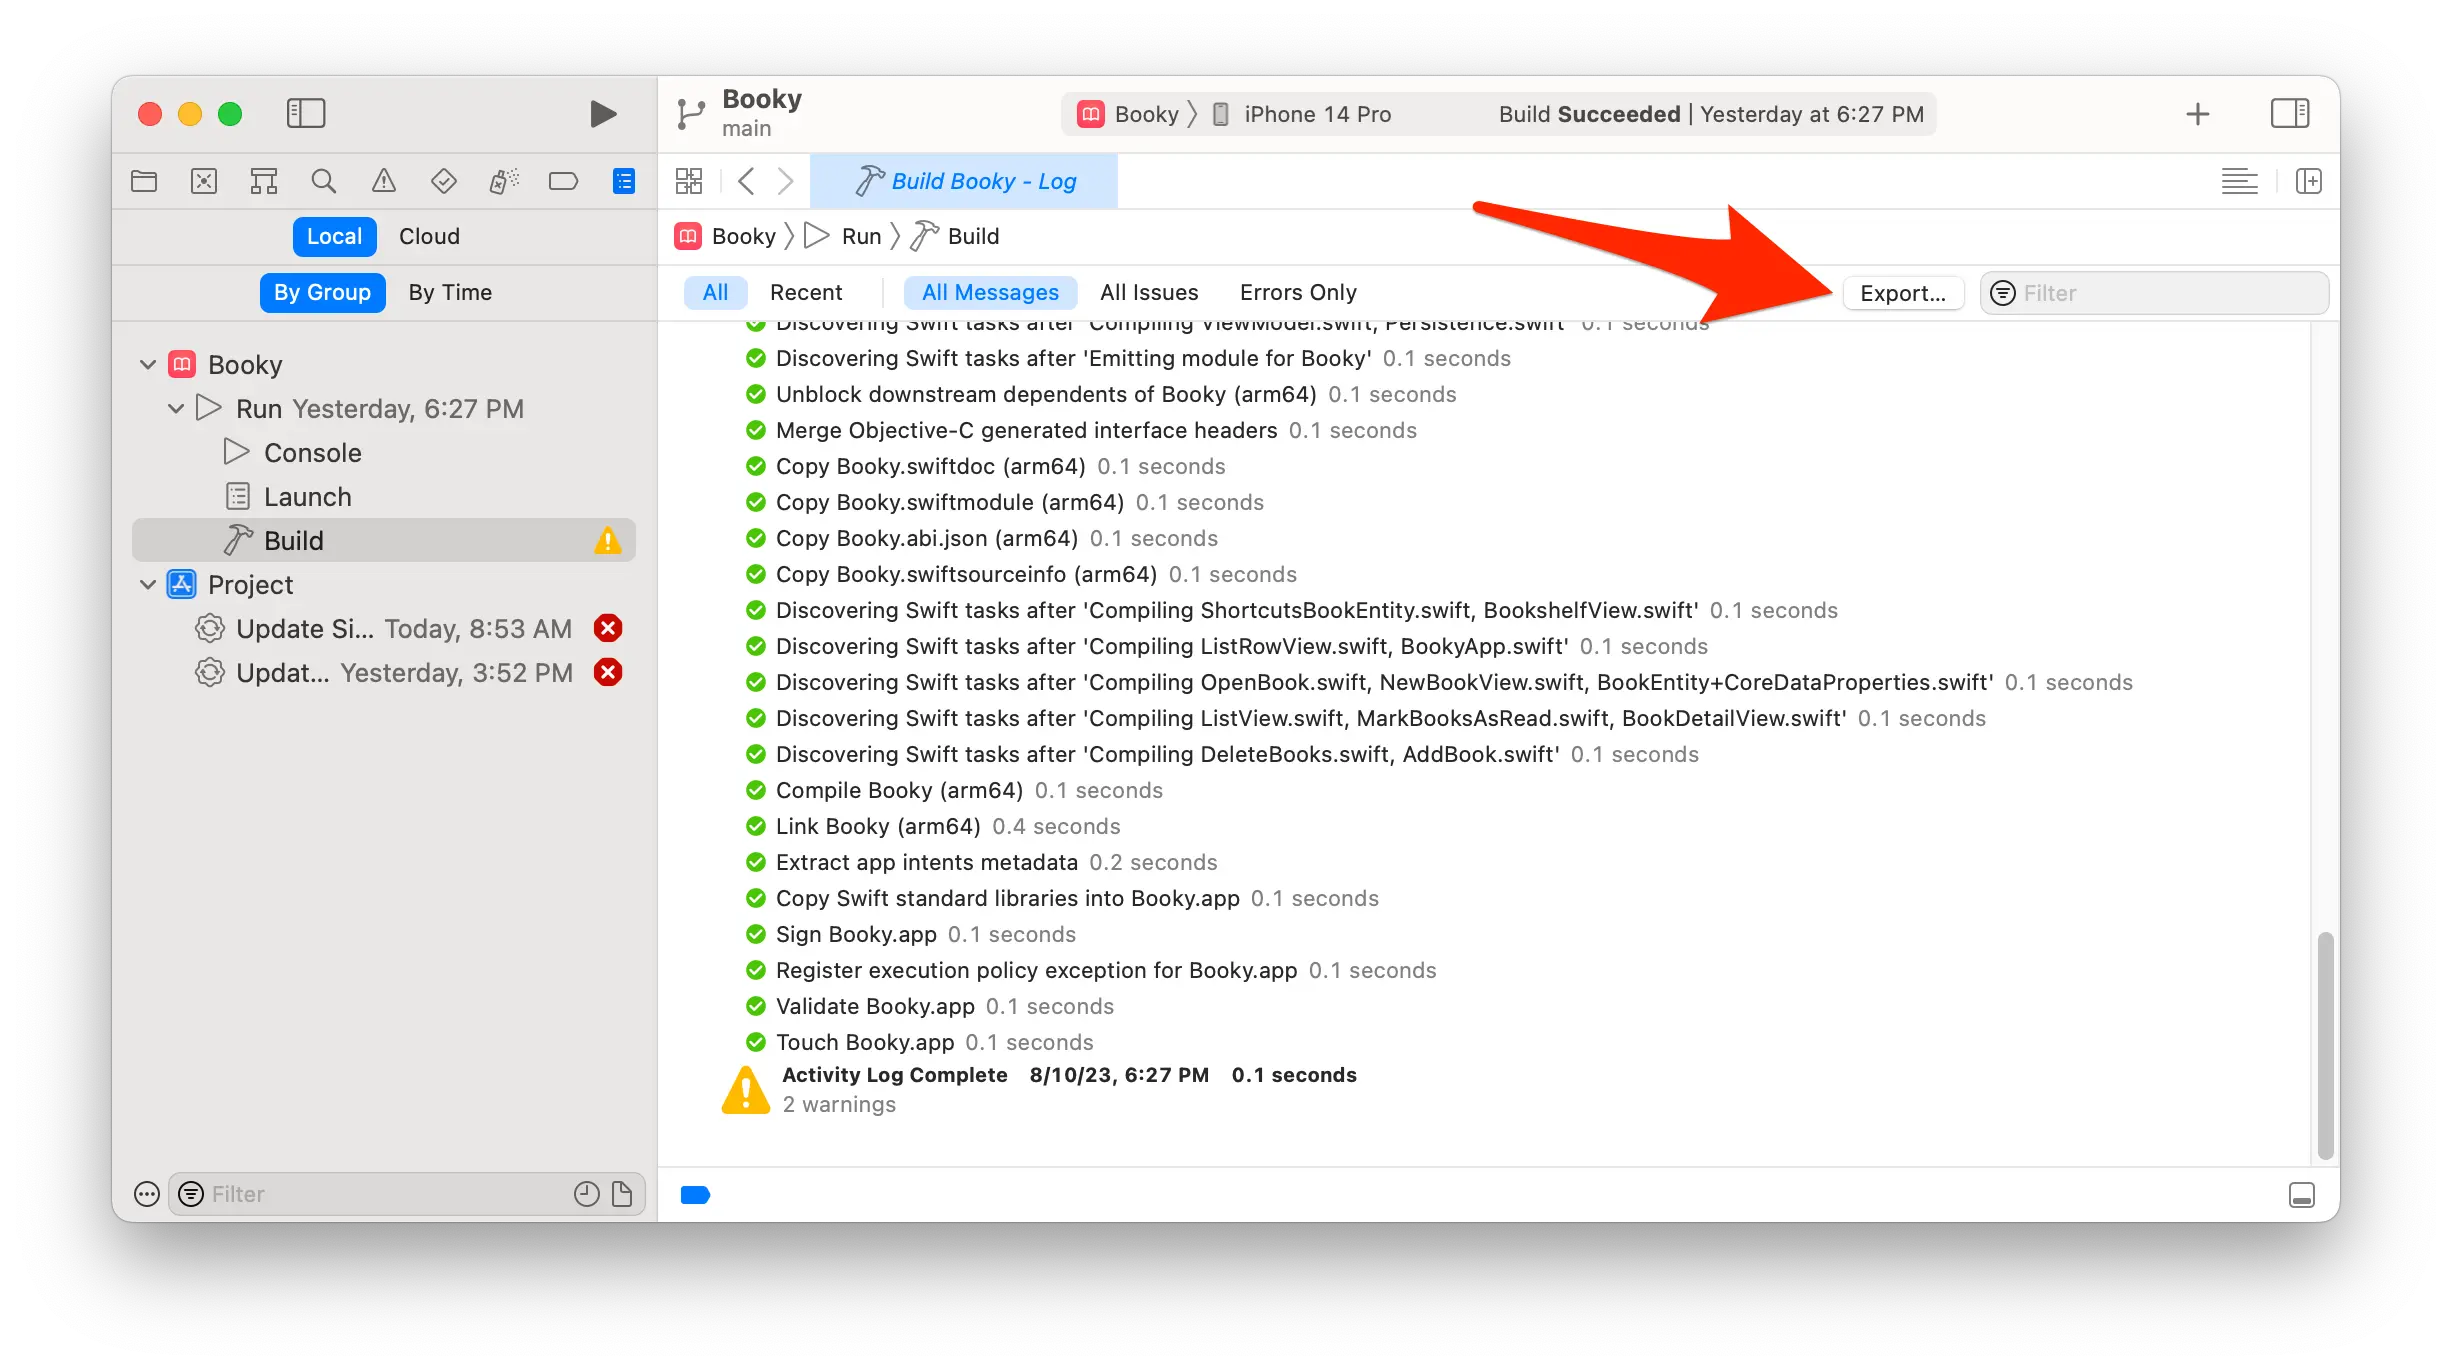Screen dimensions: 2452x1370
Task: Select the Build report row
Action: [x=384, y=541]
